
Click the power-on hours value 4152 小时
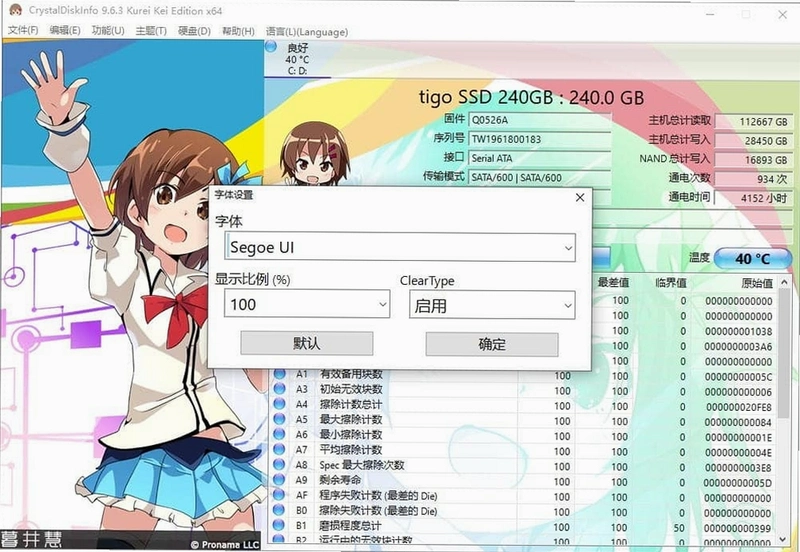pos(754,198)
